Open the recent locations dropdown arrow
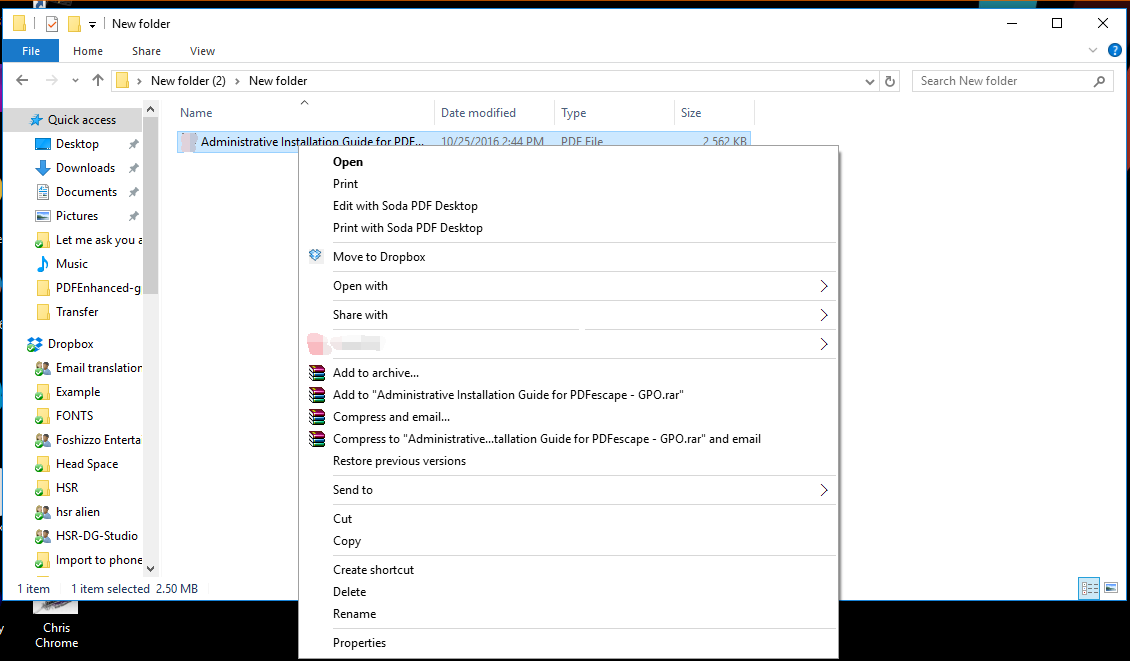 (x=75, y=81)
